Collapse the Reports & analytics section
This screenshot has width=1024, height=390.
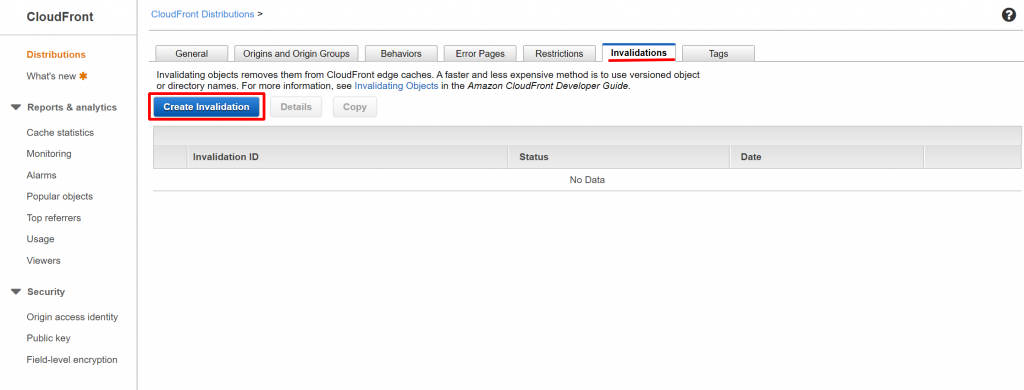[16, 107]
